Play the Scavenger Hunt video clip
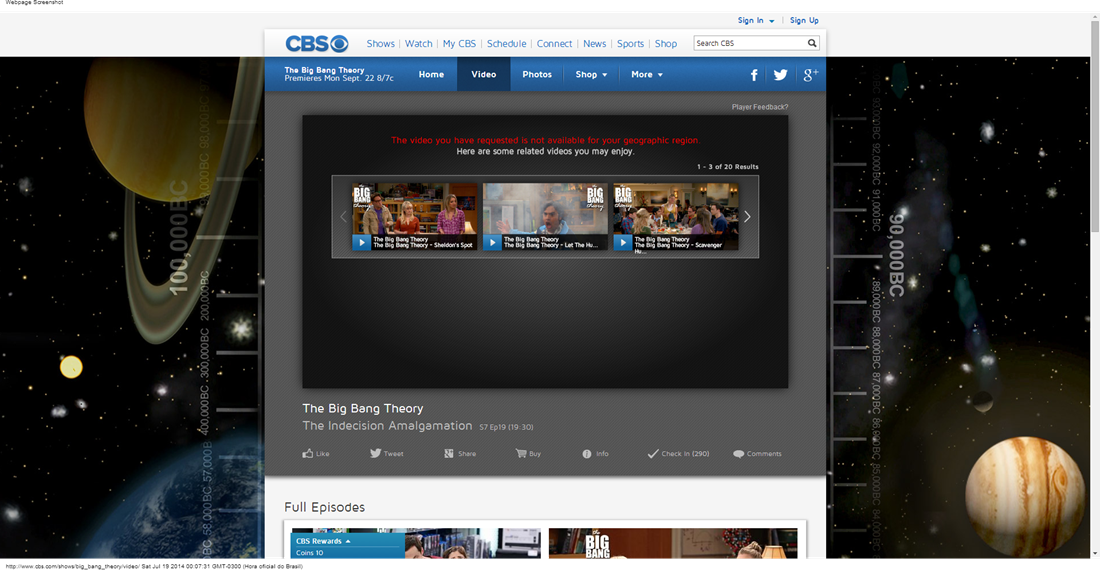Screen dimensions: 1100x570 [622, 243]
